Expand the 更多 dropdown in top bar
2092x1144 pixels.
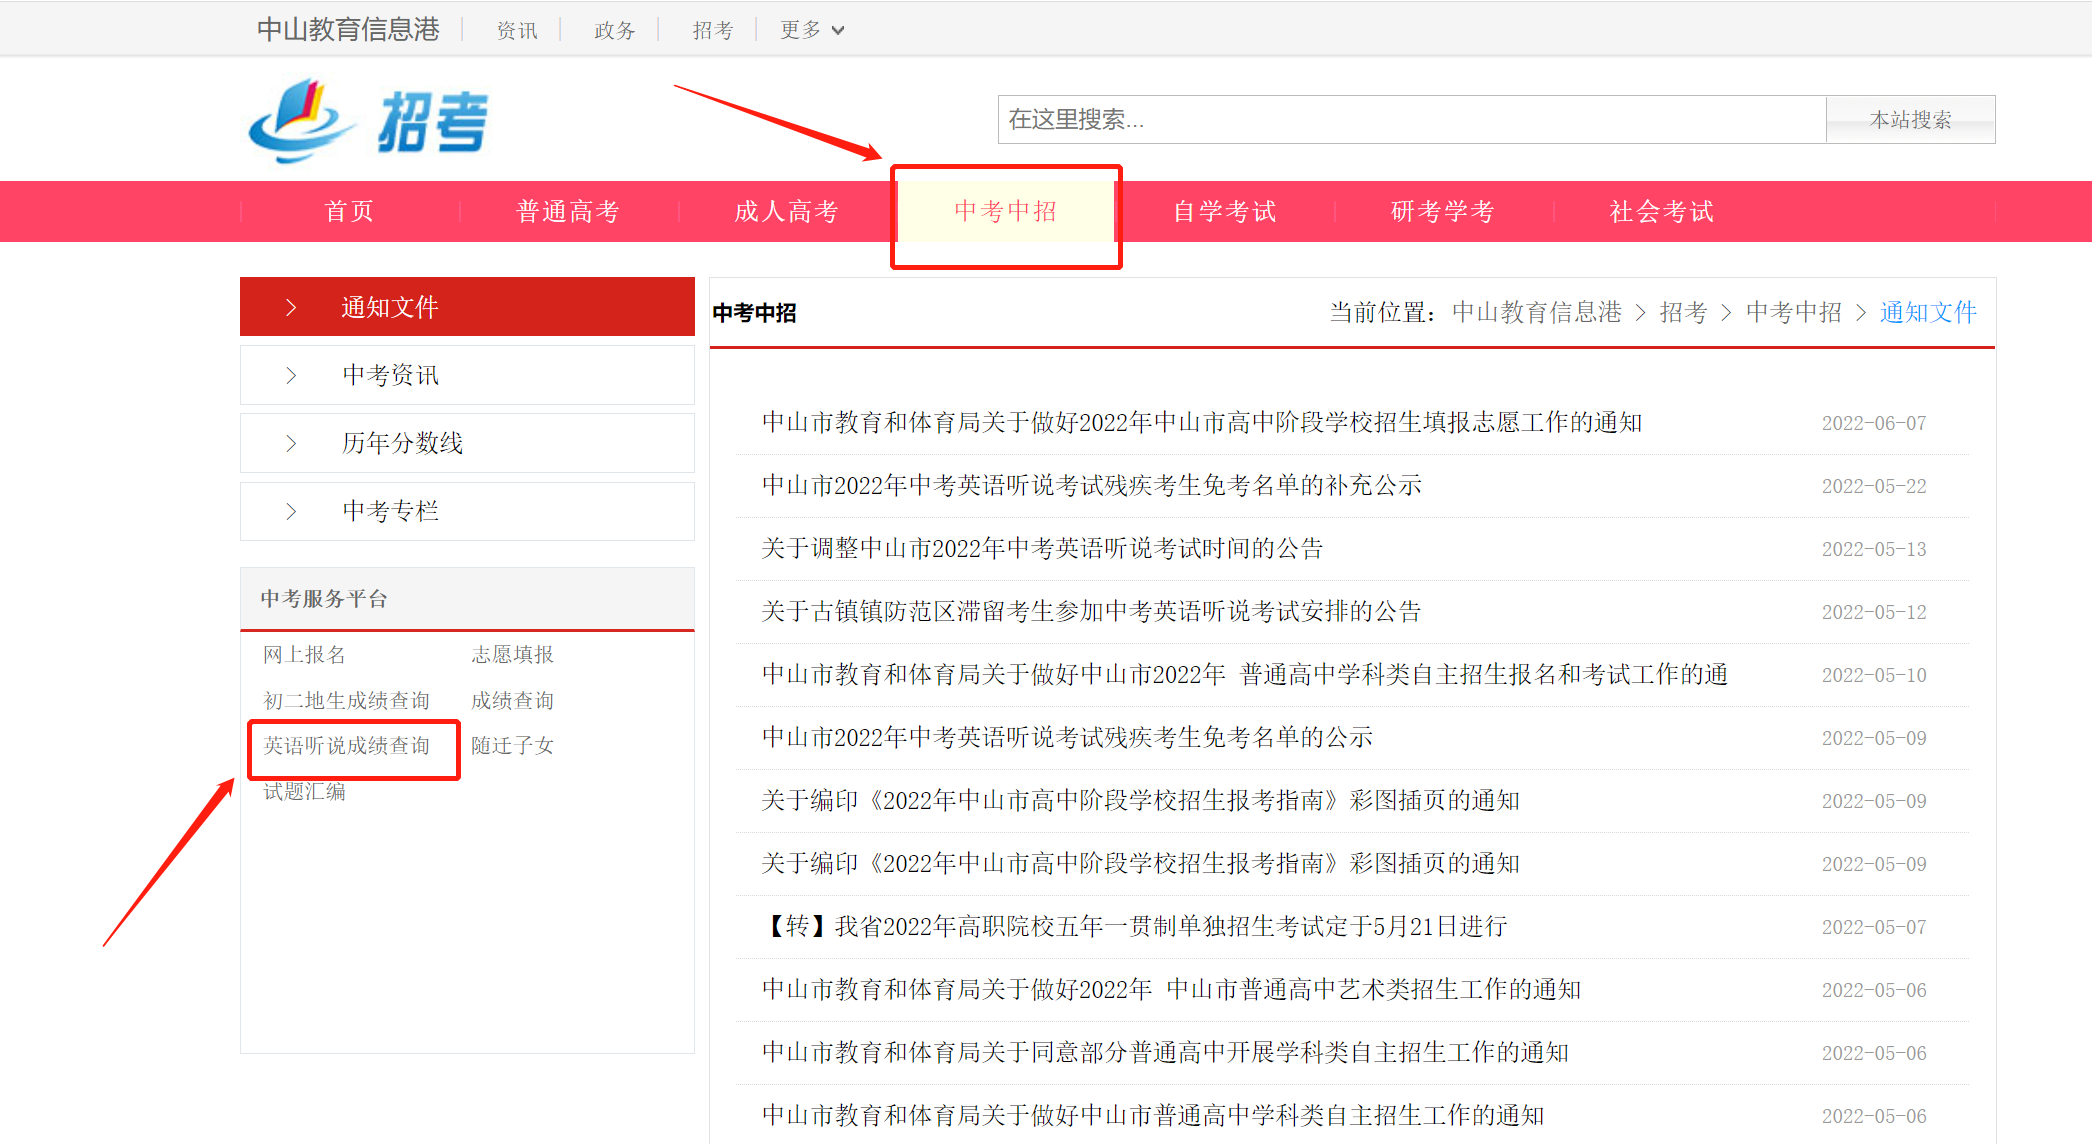pyautogui.click(x=812, y=30)
